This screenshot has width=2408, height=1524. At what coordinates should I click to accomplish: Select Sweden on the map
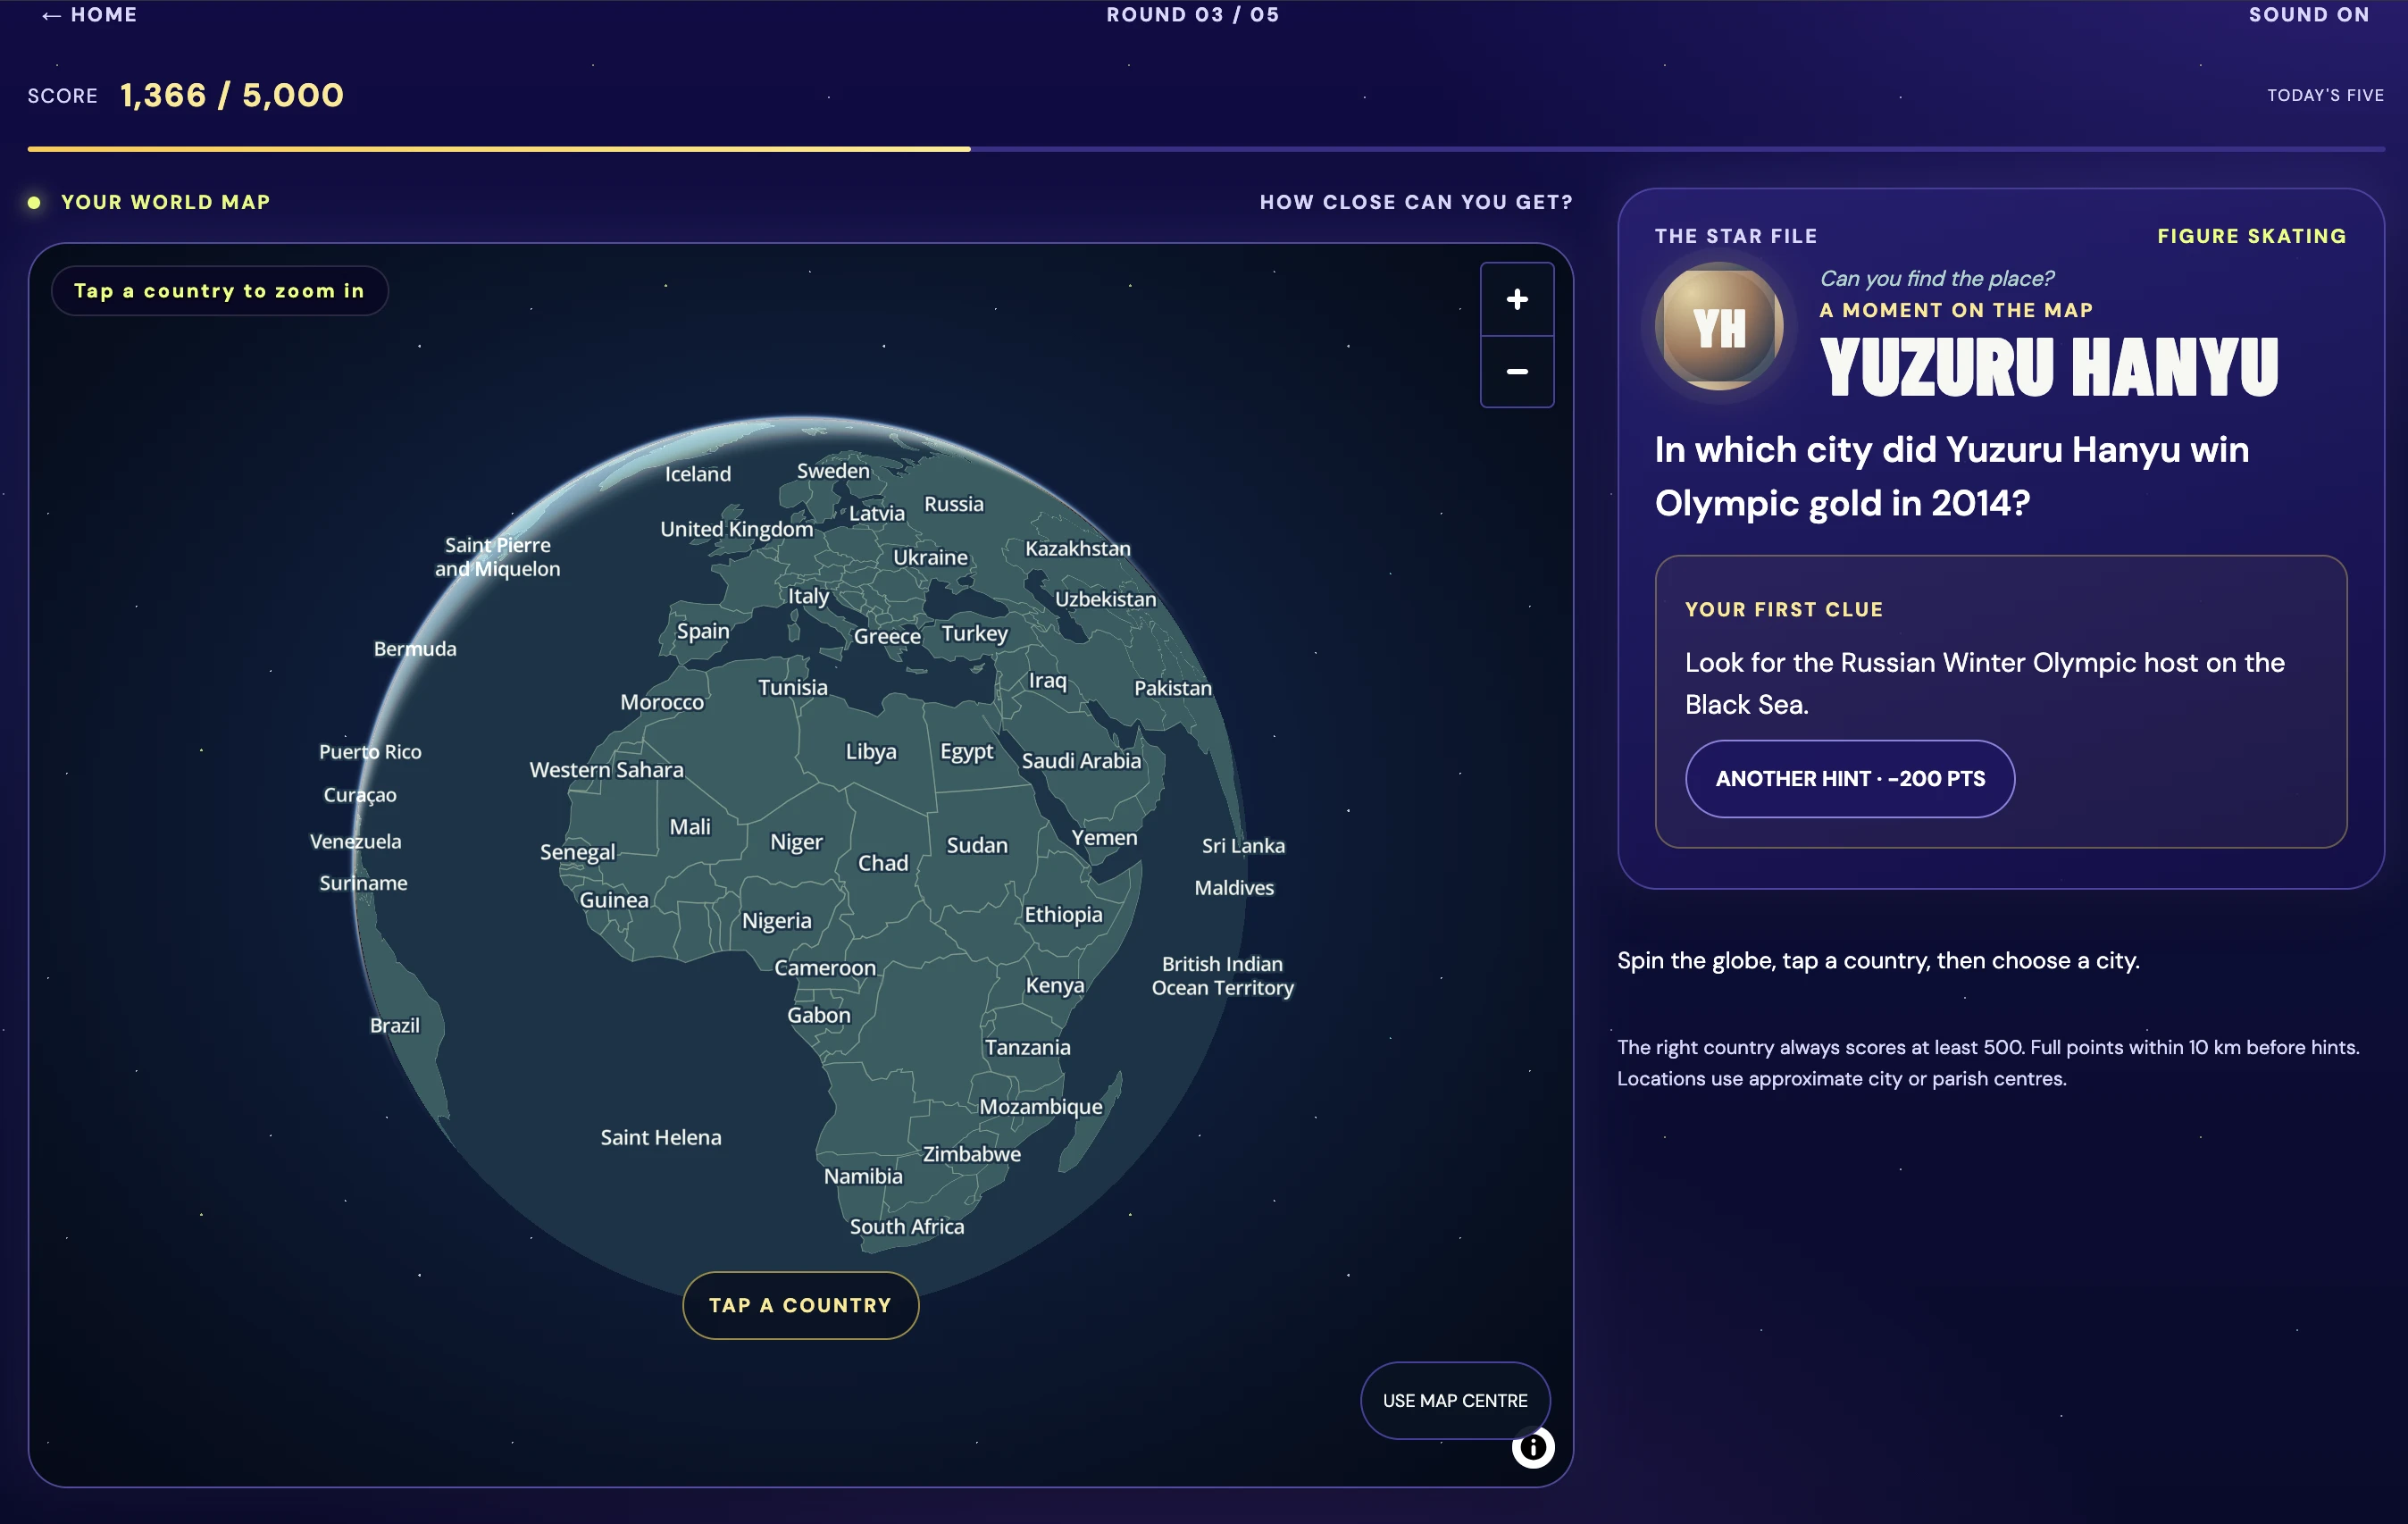pyautogui.click(x=832, y=470)
